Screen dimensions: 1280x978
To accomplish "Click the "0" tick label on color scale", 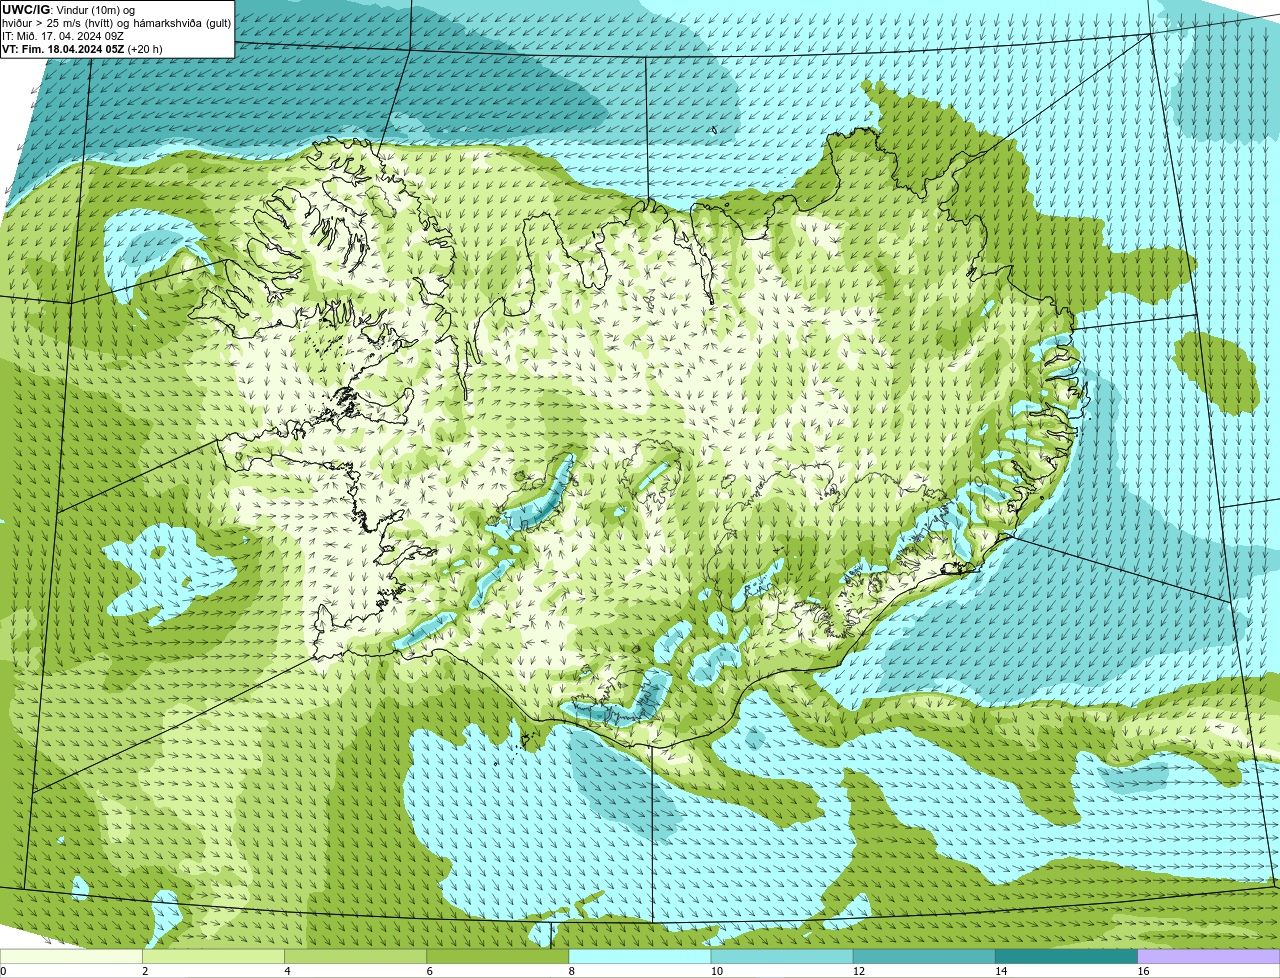I will tap(3, 971).
